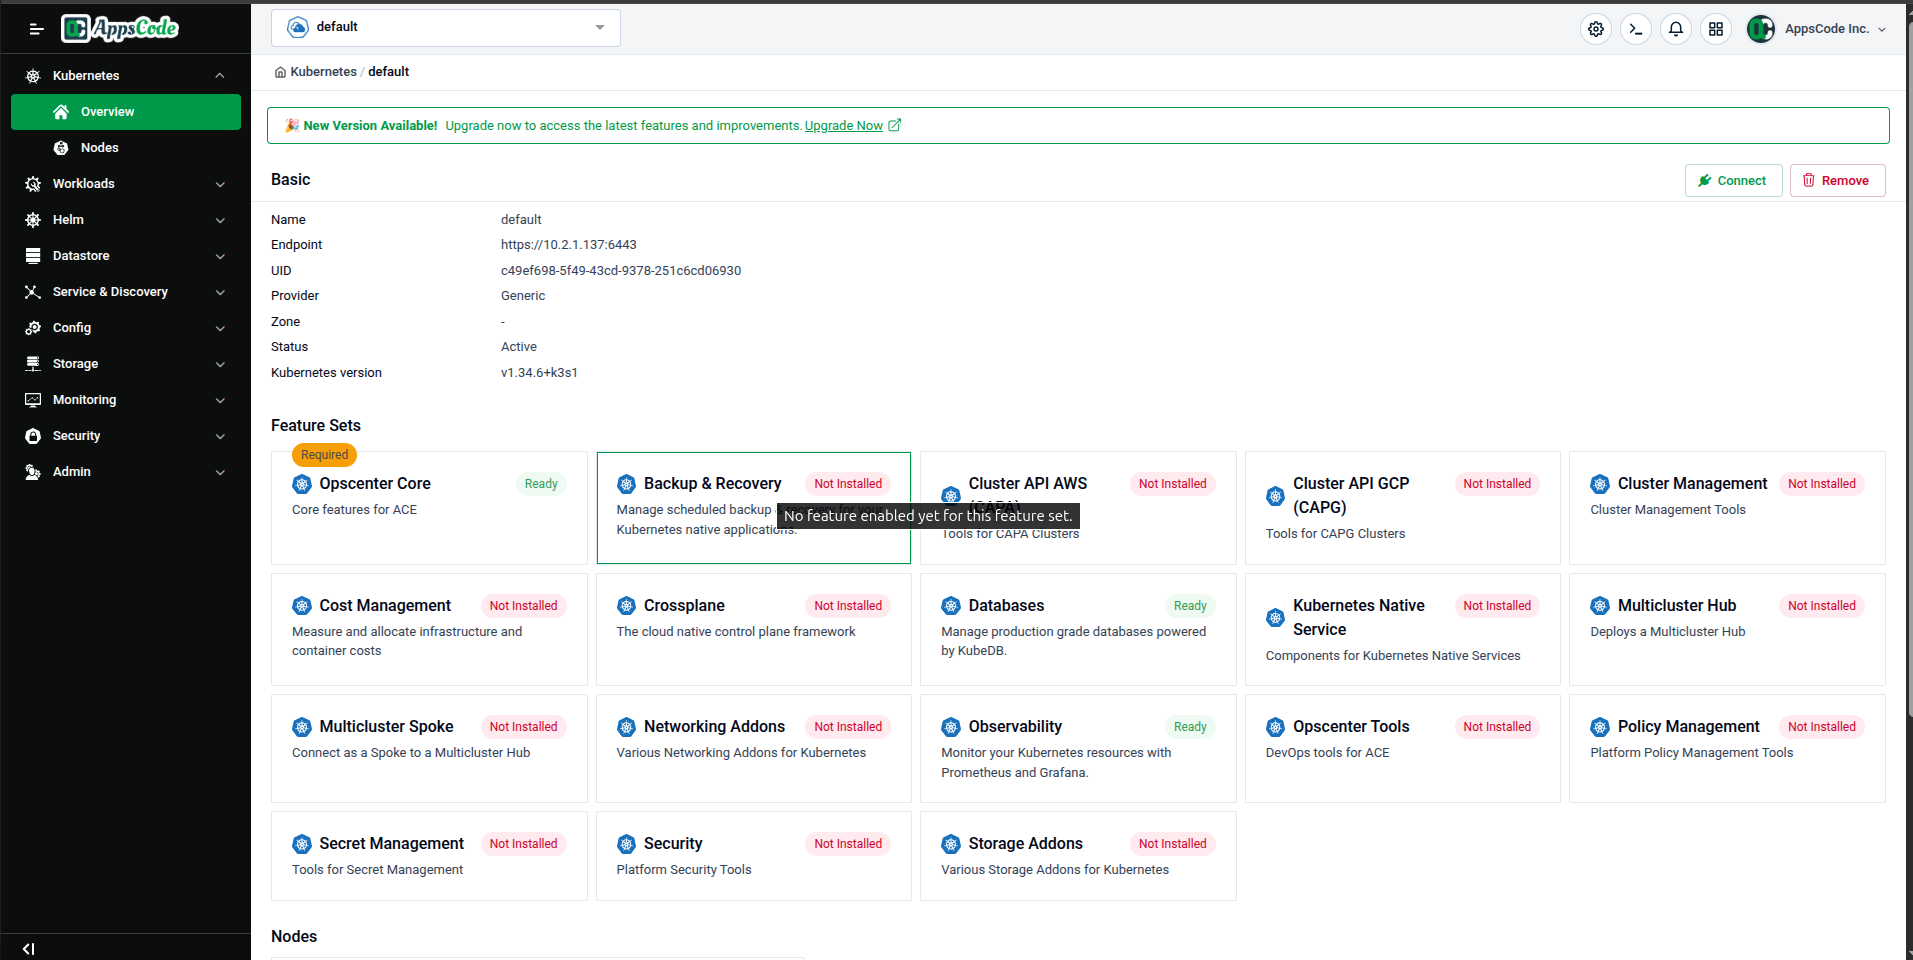
Task: Open the AppsCode Inc. account dropdown
Action: click(1817, 29)
